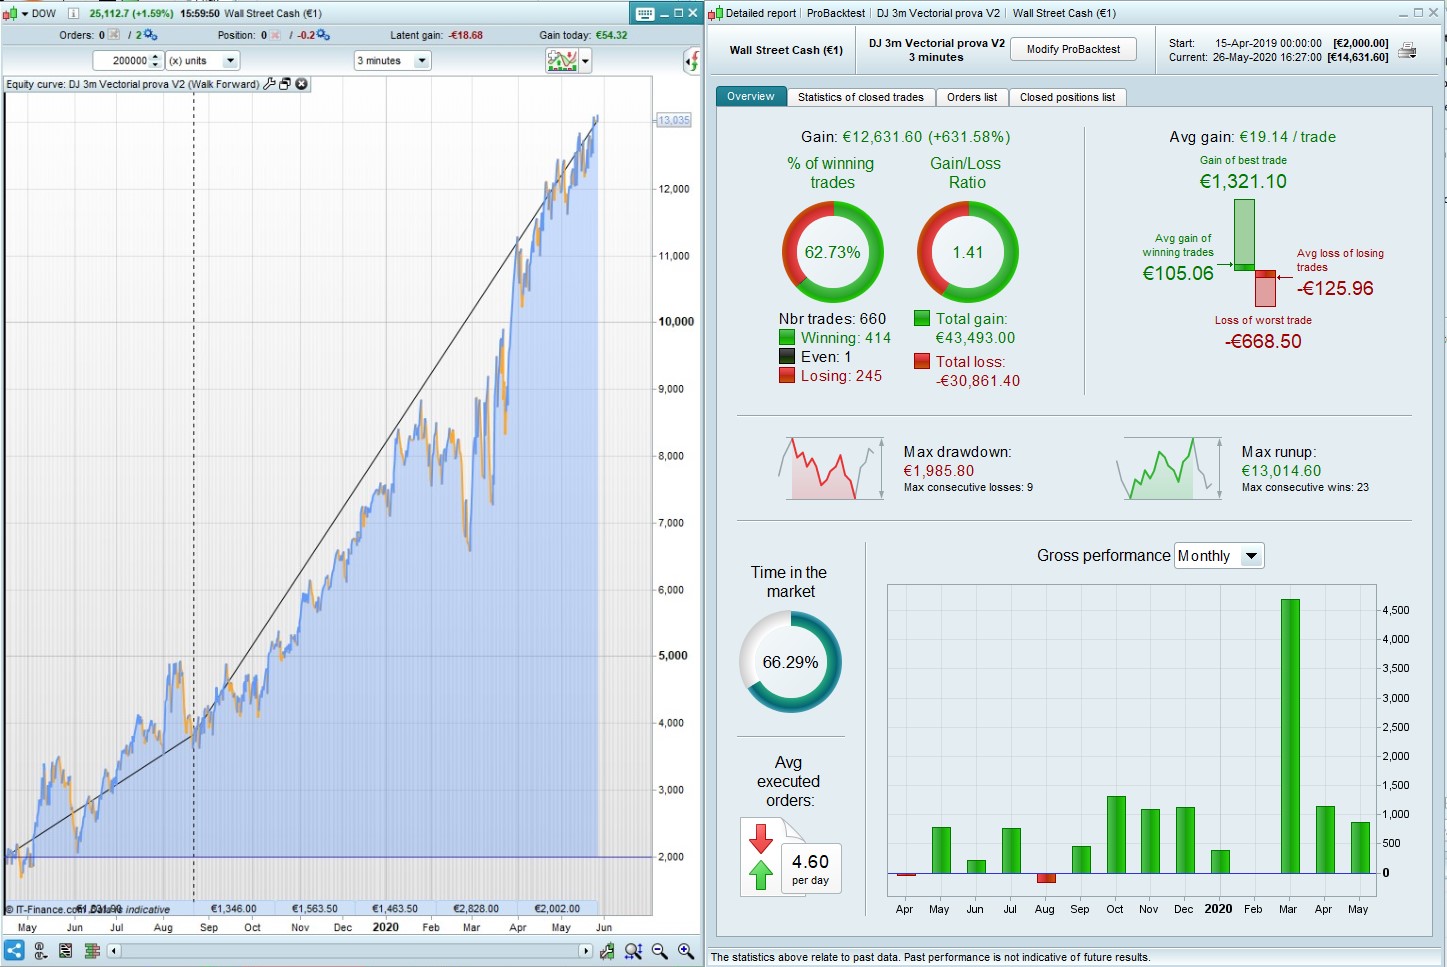1447x967 pixels.
Task: Remove the equity curve with its X icon
Action: click(x=301, y=84)
